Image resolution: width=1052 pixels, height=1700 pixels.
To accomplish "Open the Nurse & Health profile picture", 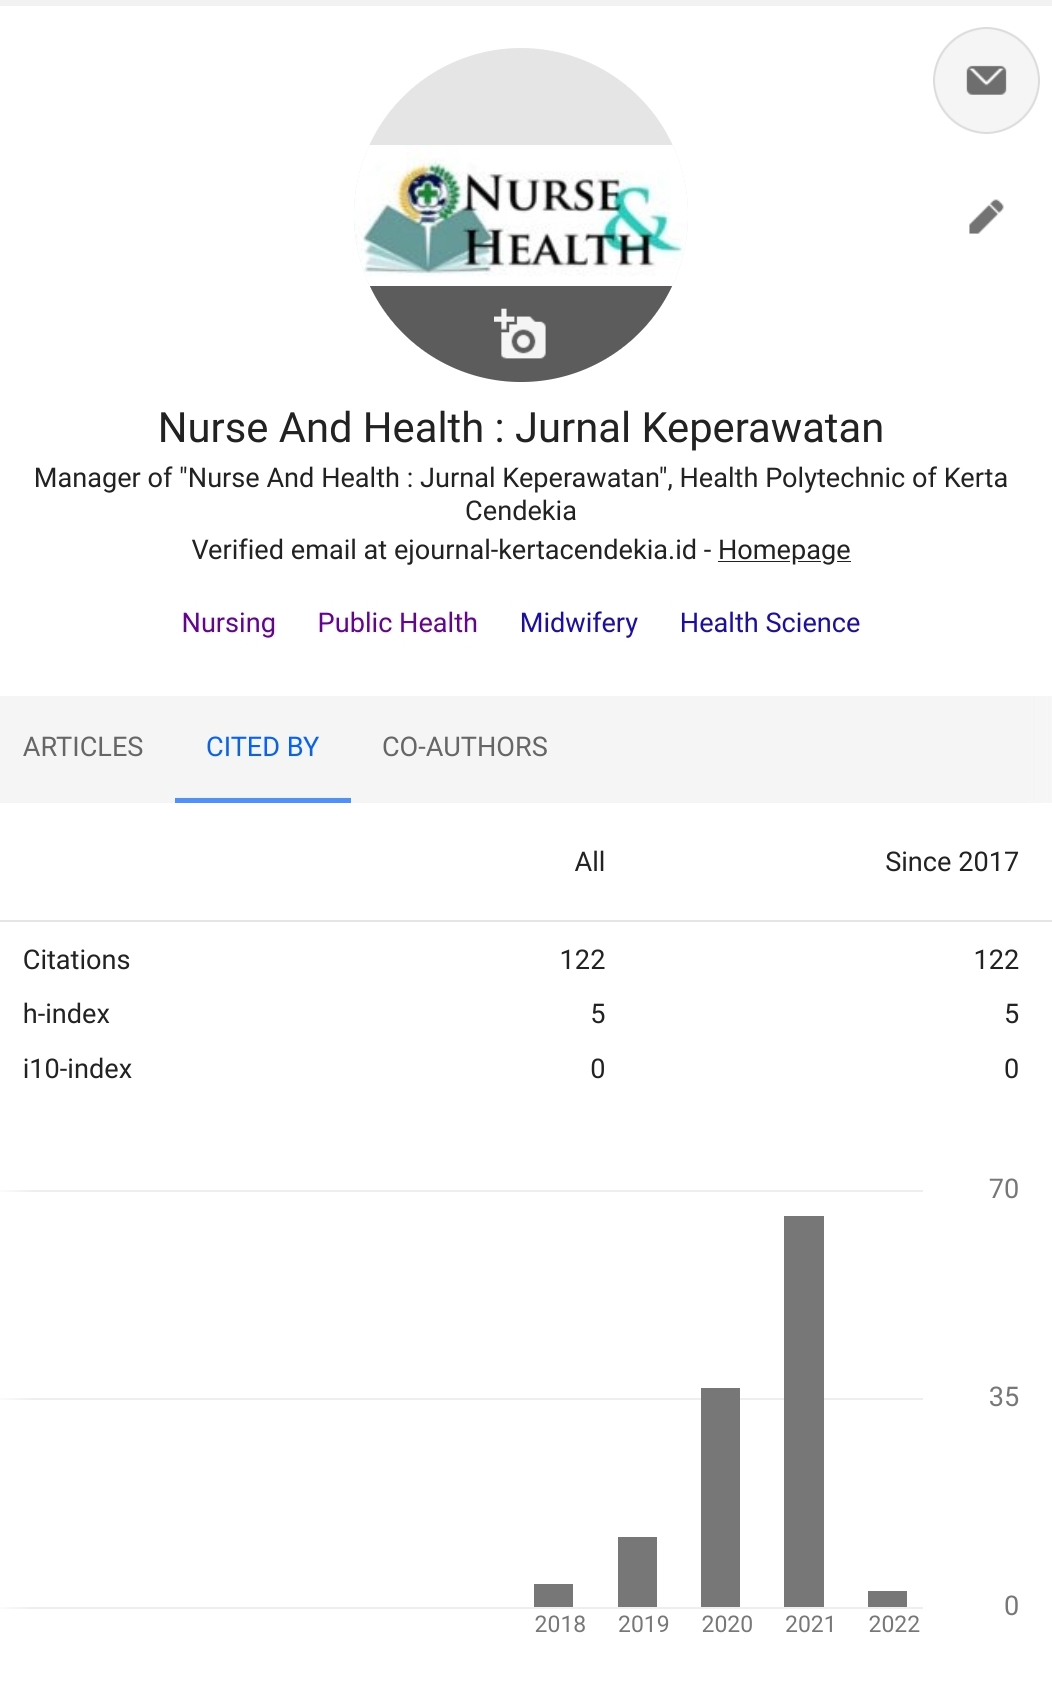I will 520,214.
